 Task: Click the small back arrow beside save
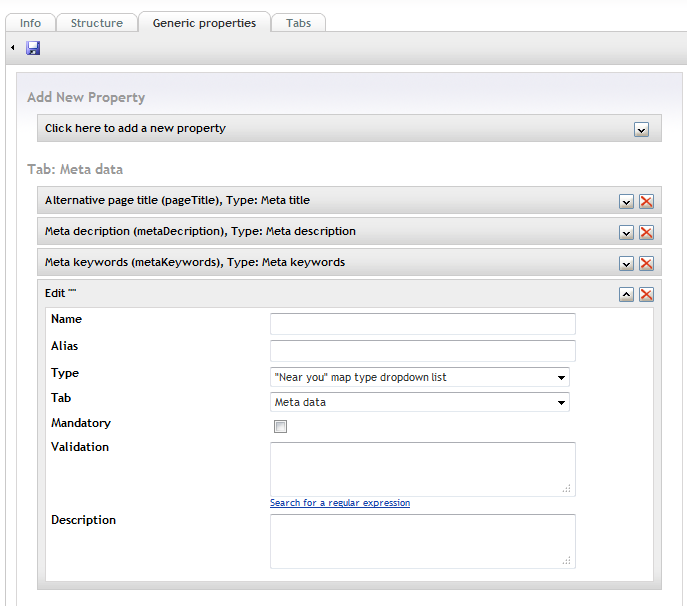pyautogui.click(x=13, y=47)
